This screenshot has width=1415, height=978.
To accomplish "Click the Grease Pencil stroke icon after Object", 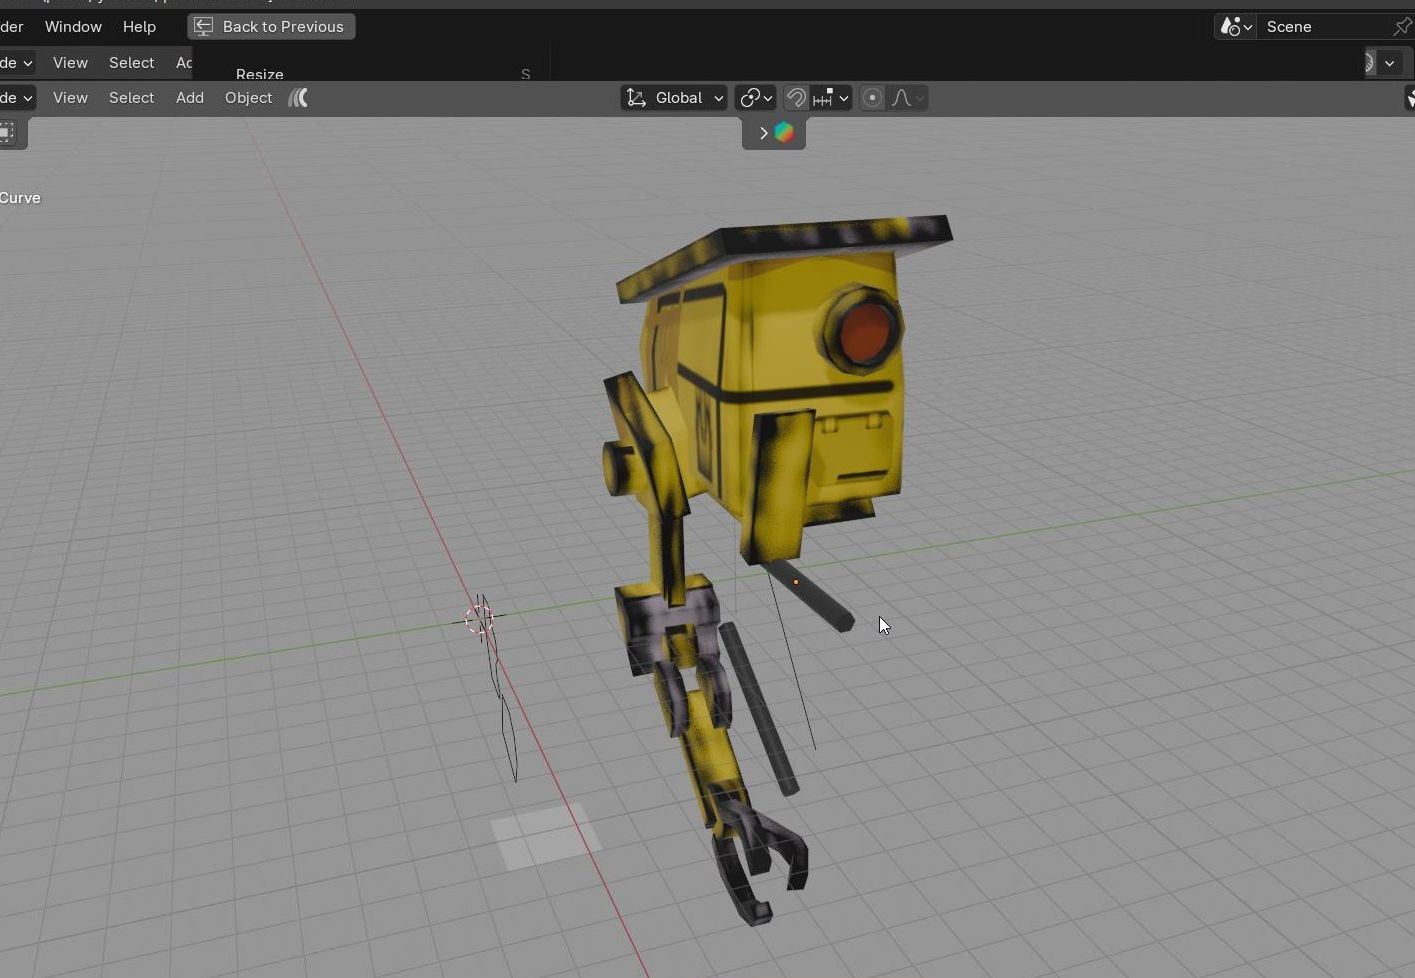I will [x=298, y=98].
